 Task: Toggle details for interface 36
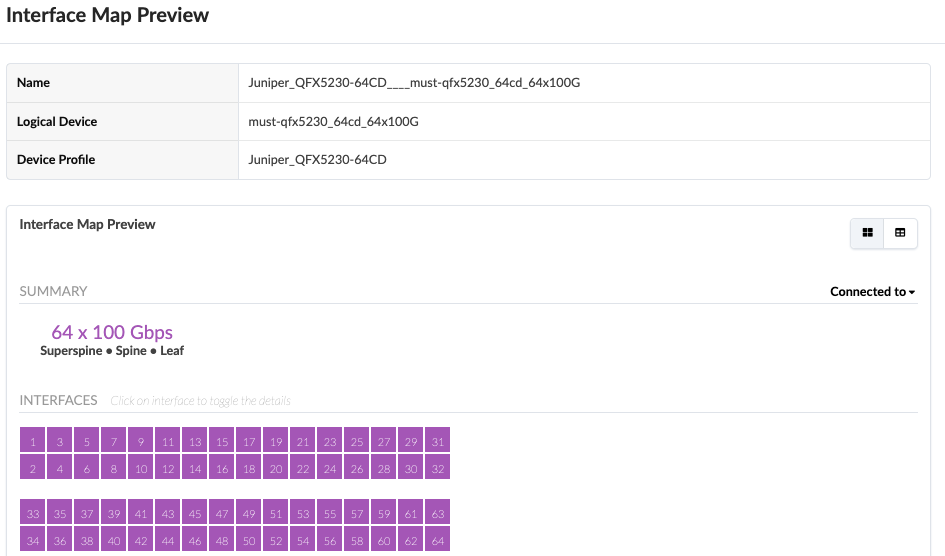60,539
